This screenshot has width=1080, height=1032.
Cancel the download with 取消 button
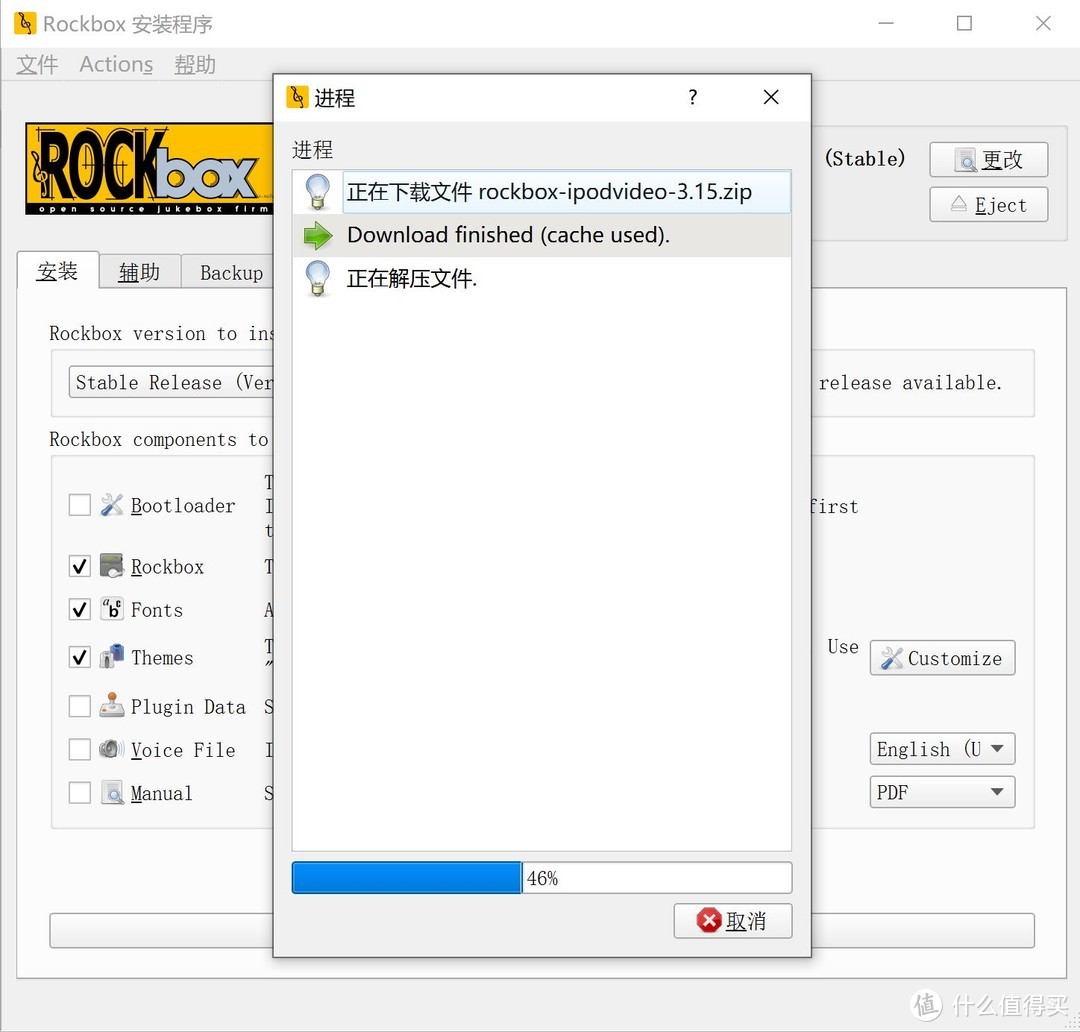coord(732,921)
